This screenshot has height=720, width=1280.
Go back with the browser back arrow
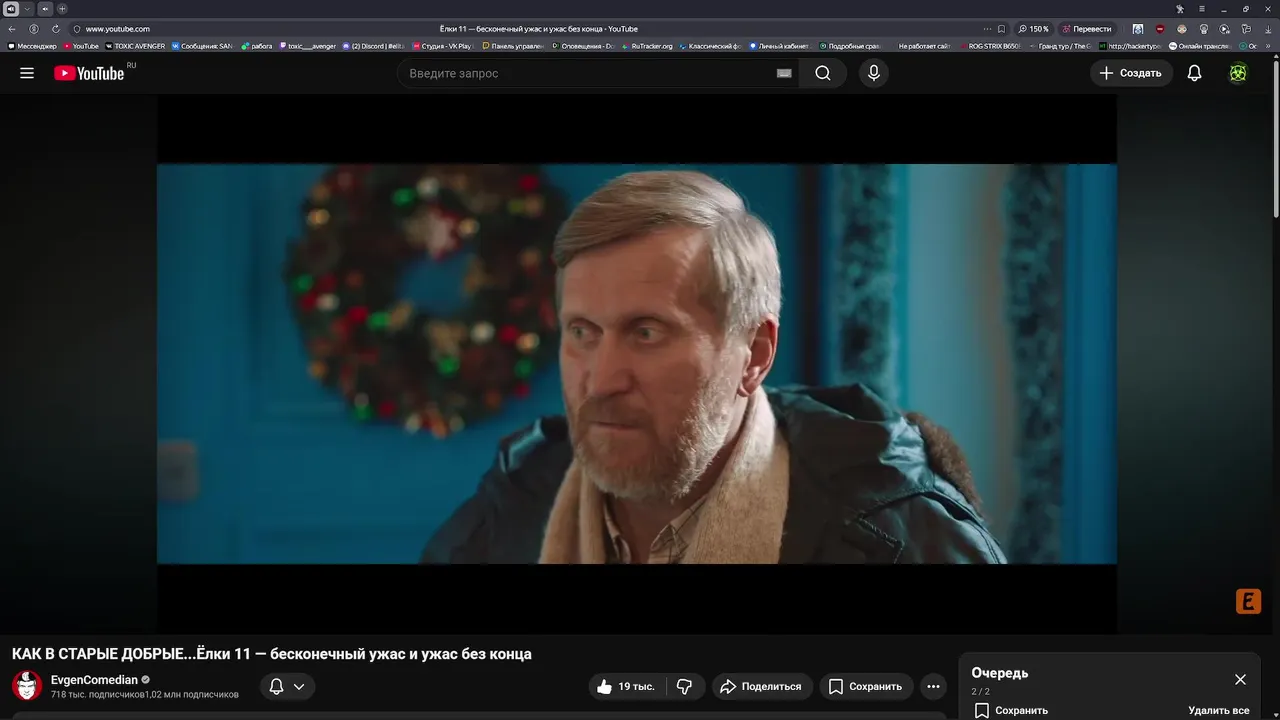(12, 29)
